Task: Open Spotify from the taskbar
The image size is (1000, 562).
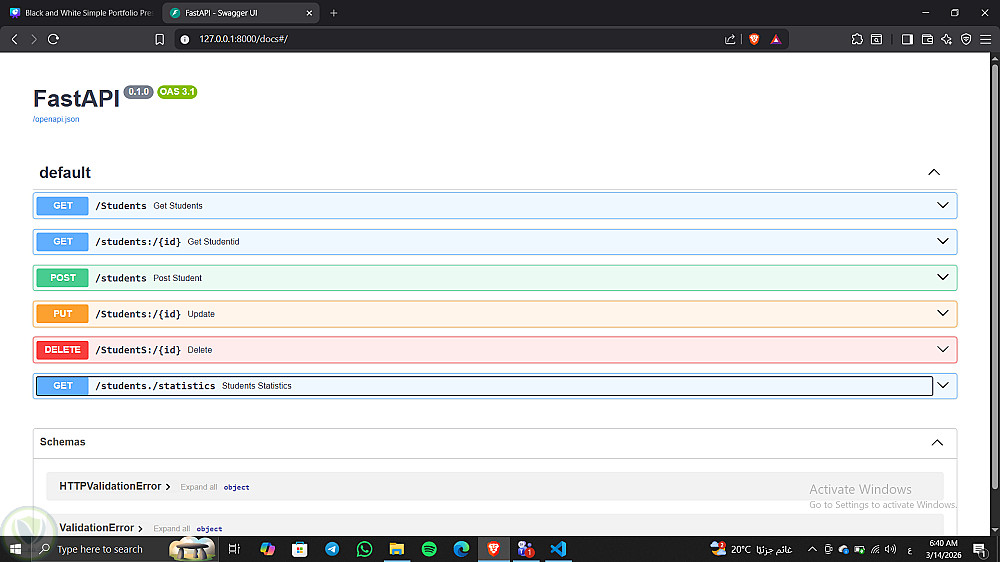Action: click(x=429, y=549)
